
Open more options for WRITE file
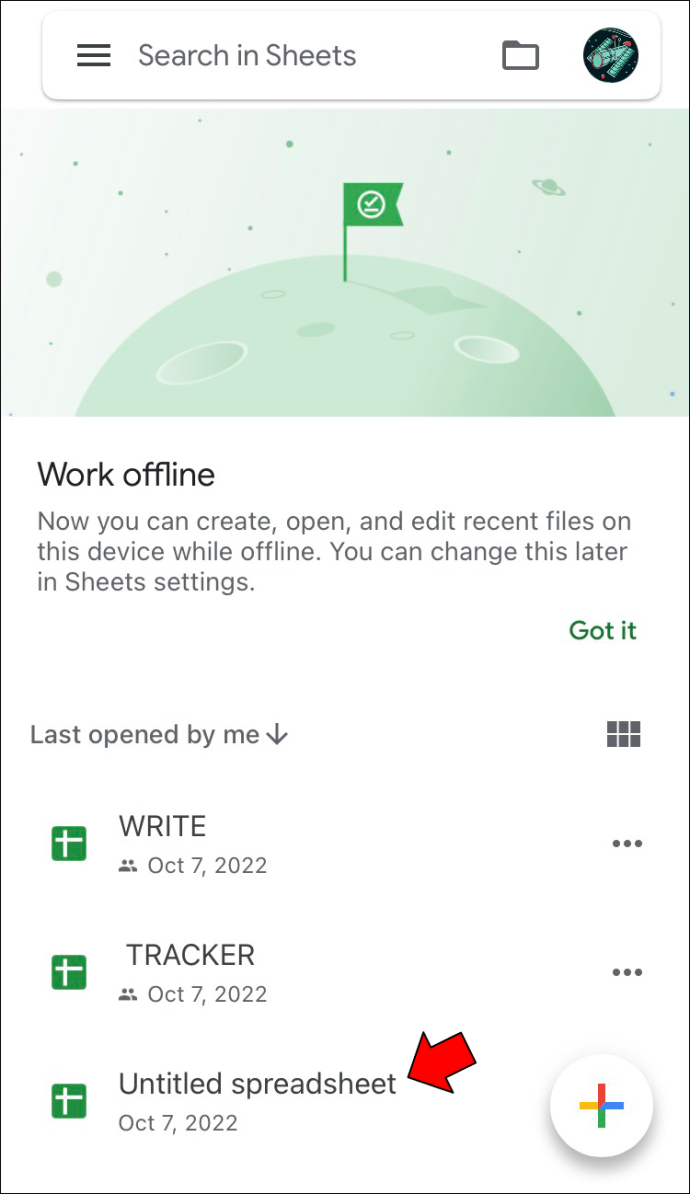click(627, 844)
